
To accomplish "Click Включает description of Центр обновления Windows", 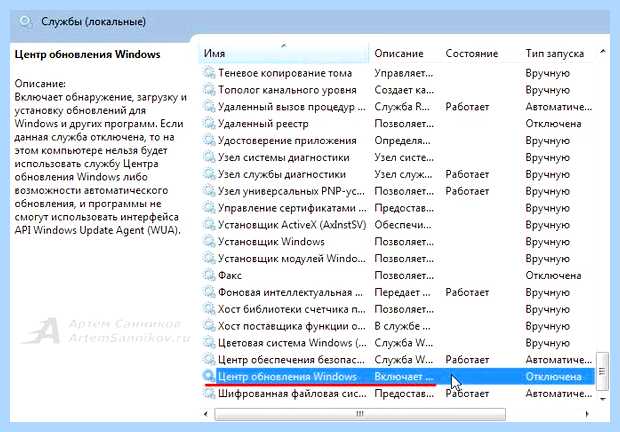I will 404,377.
